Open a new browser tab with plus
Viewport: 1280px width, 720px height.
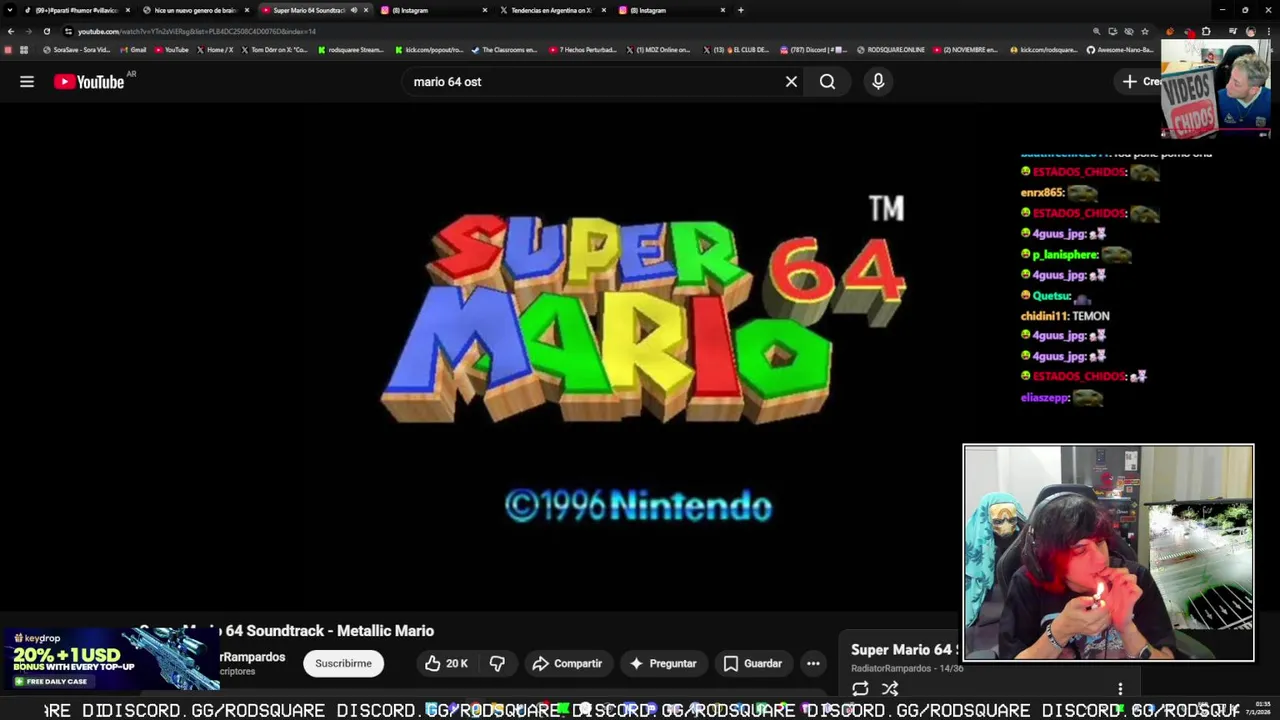click(740, 10)
